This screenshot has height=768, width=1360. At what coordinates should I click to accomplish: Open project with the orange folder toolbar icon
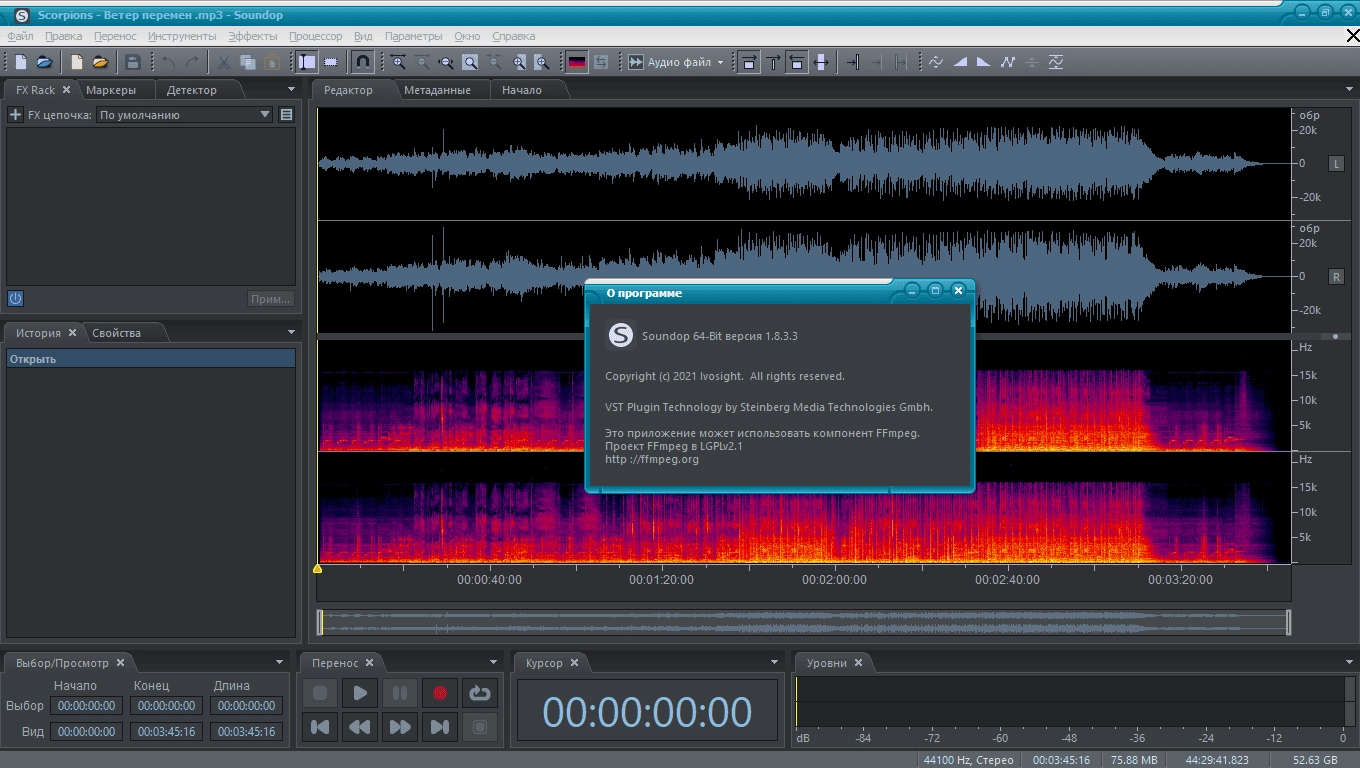100,62
